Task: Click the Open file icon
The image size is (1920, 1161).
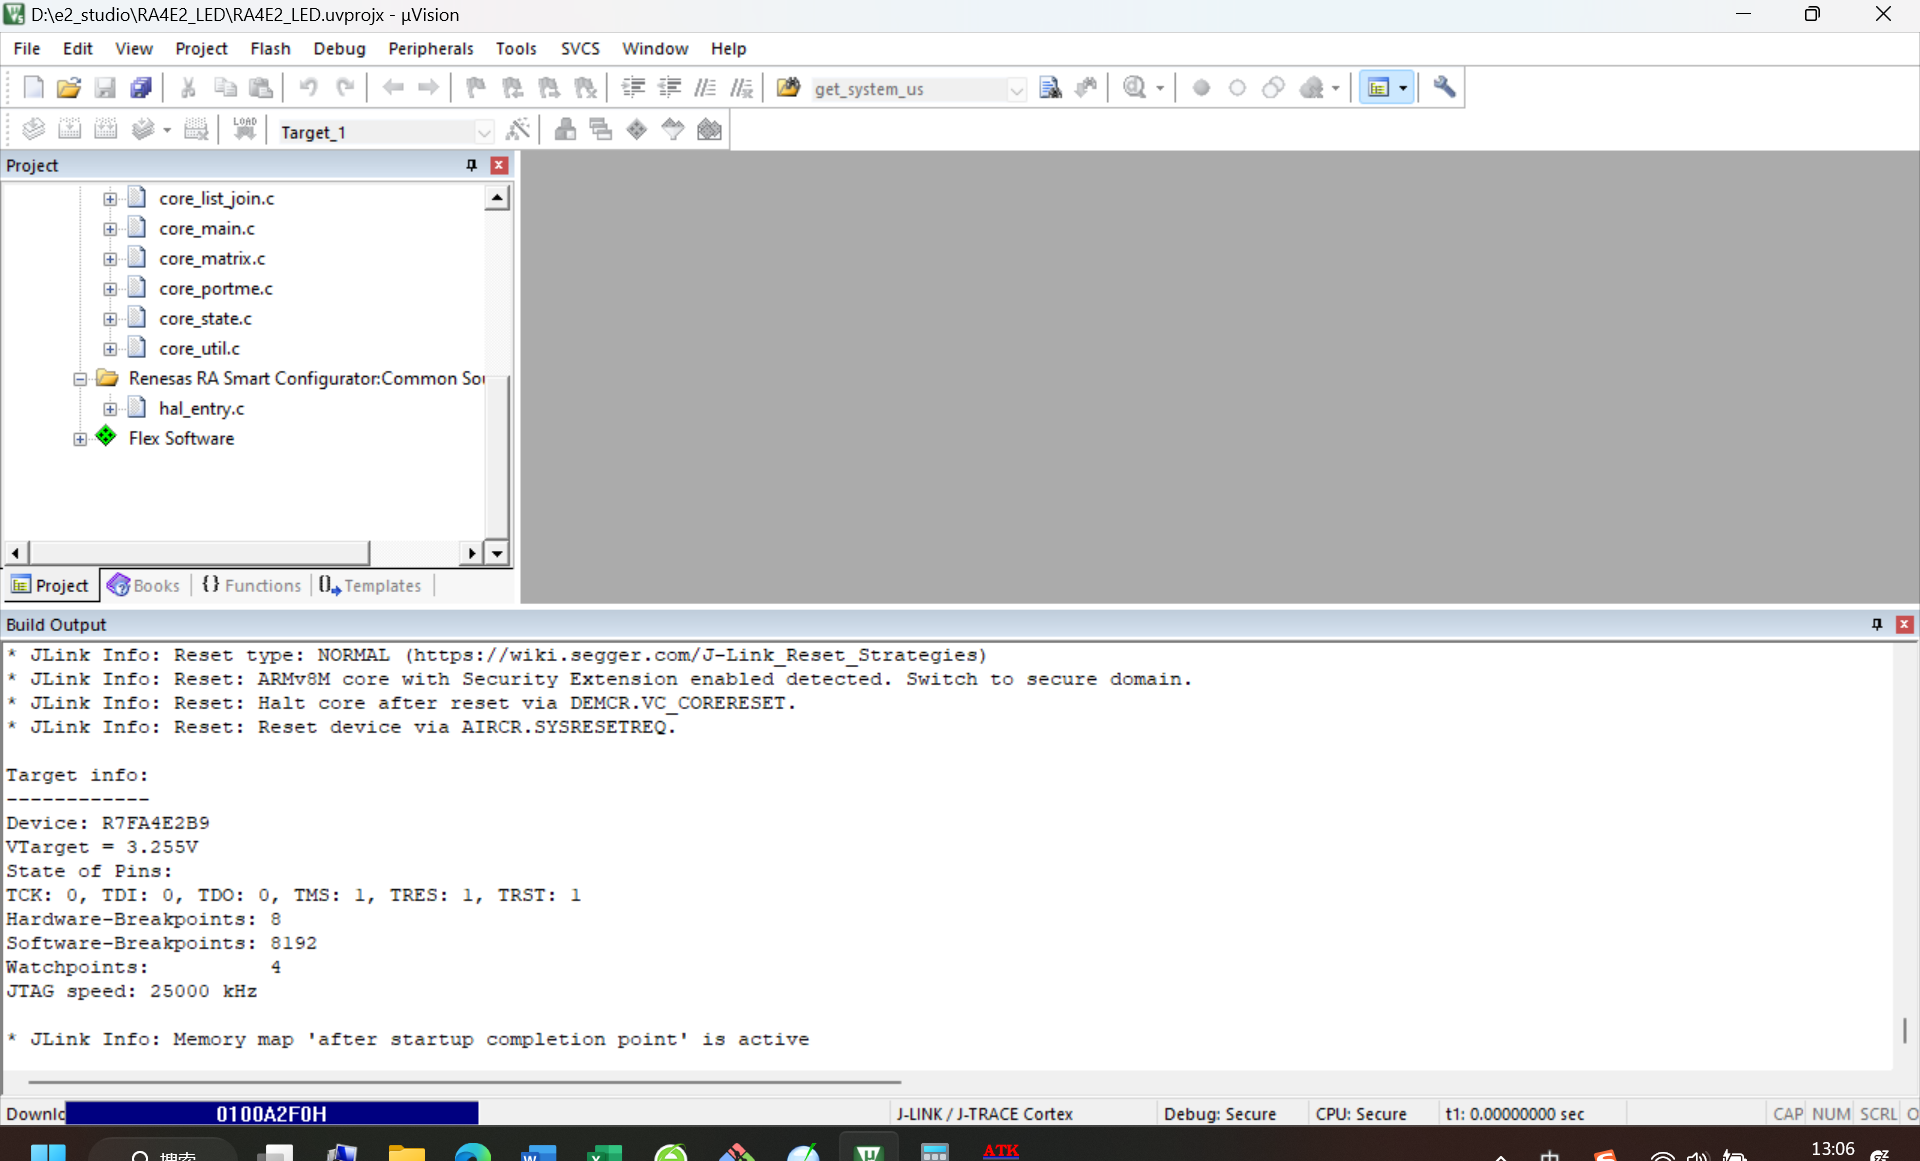Action: [x=68, y=88]
